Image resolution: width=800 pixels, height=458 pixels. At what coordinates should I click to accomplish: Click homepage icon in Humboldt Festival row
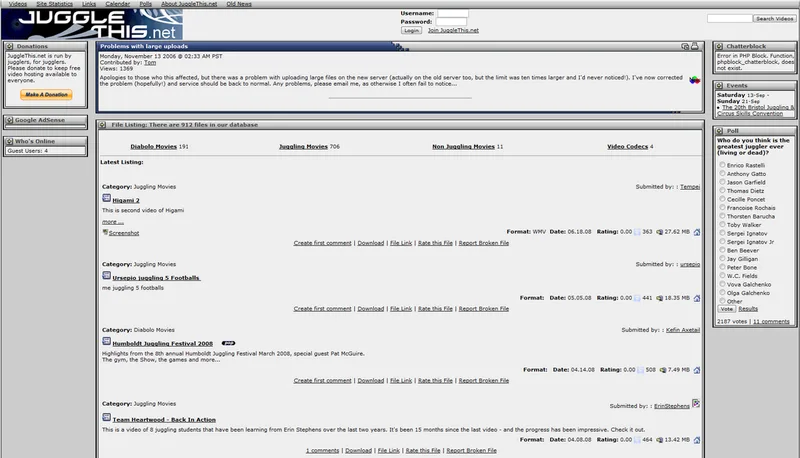coord(696,370)
